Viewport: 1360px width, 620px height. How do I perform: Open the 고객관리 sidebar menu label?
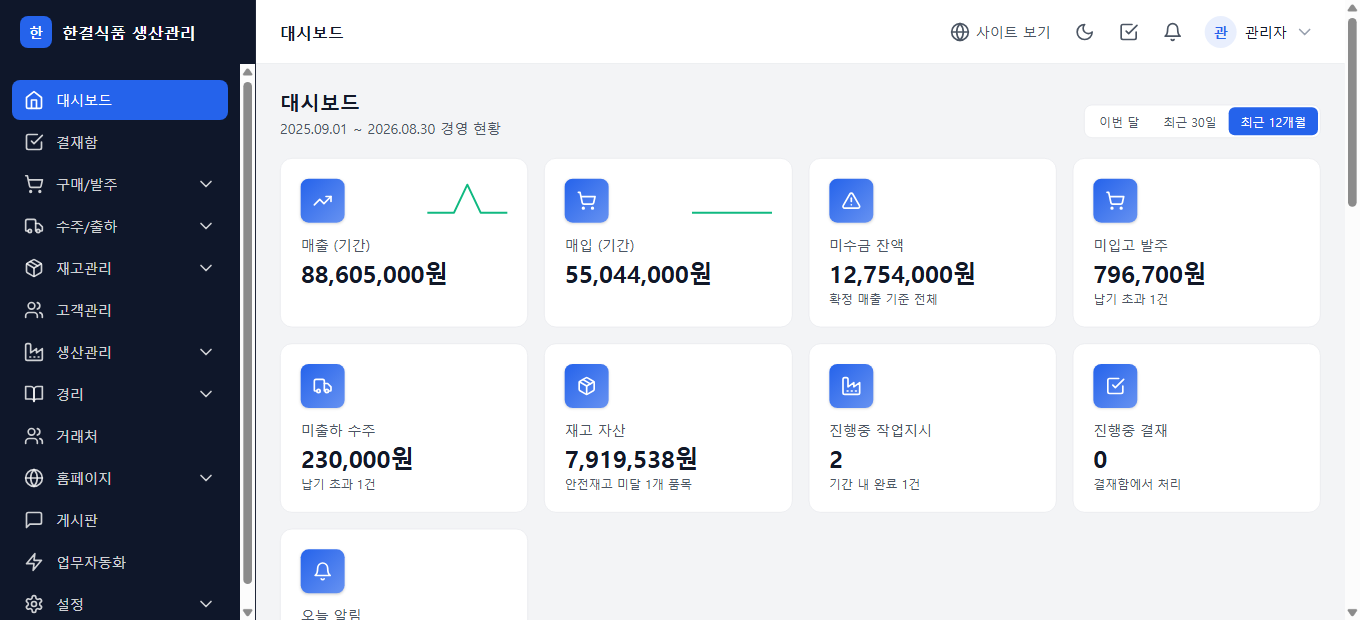click(x=84, y=310)
